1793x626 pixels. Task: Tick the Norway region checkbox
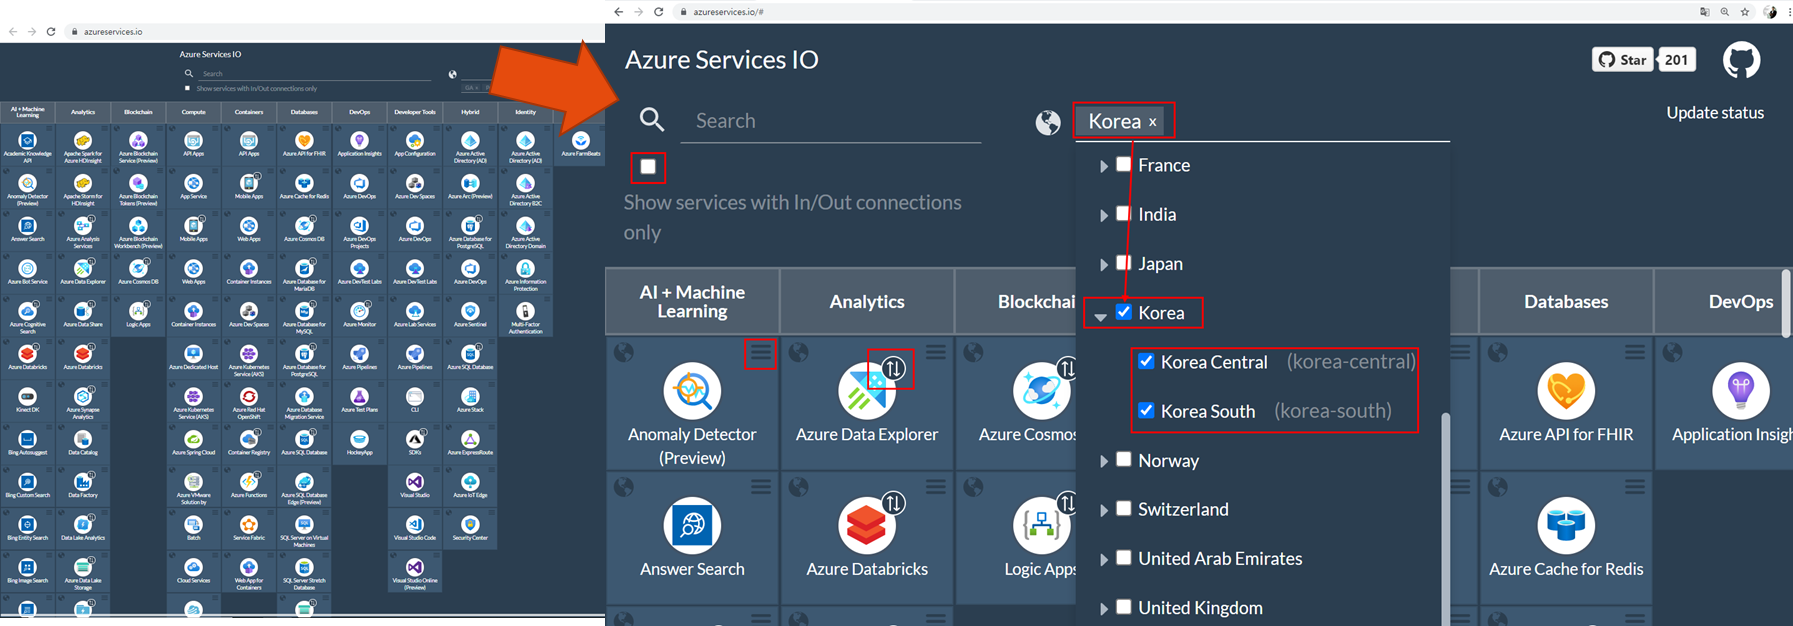pos(1124,459)
